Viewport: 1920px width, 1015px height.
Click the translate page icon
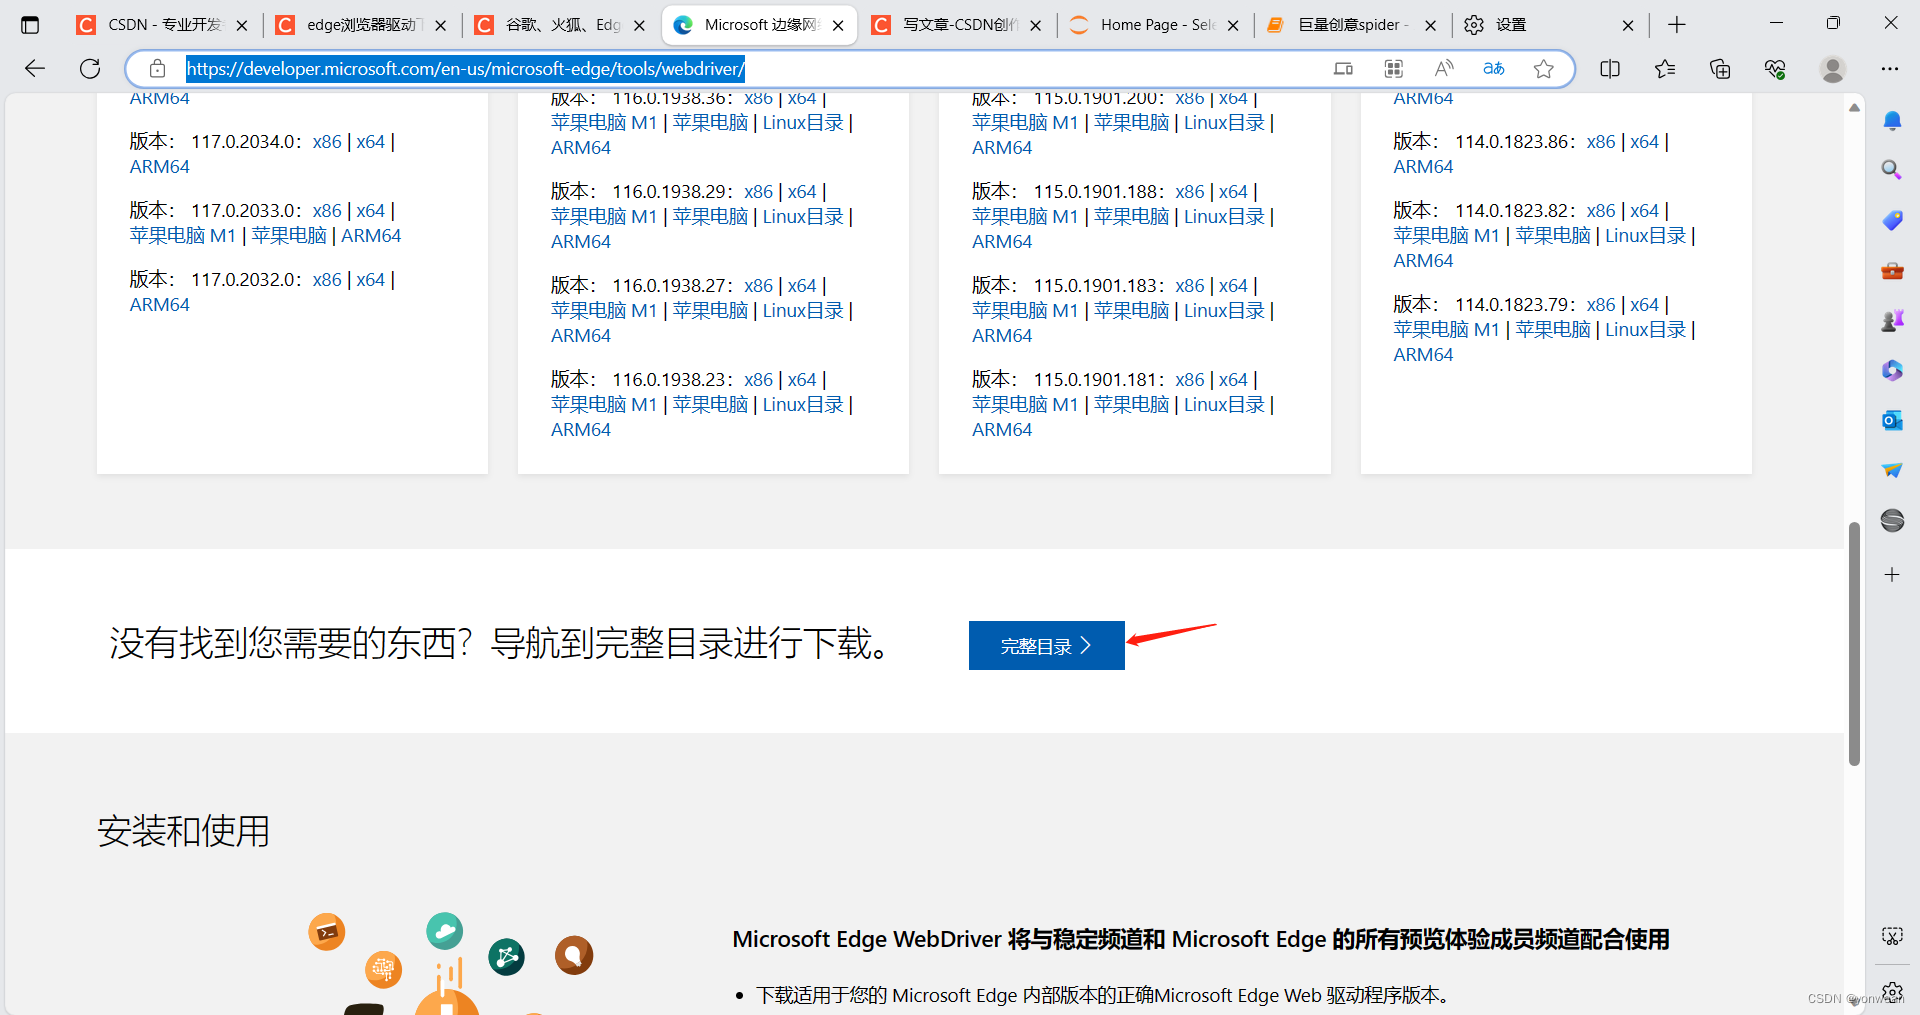pyautogui.click(x=1493, y=68)
